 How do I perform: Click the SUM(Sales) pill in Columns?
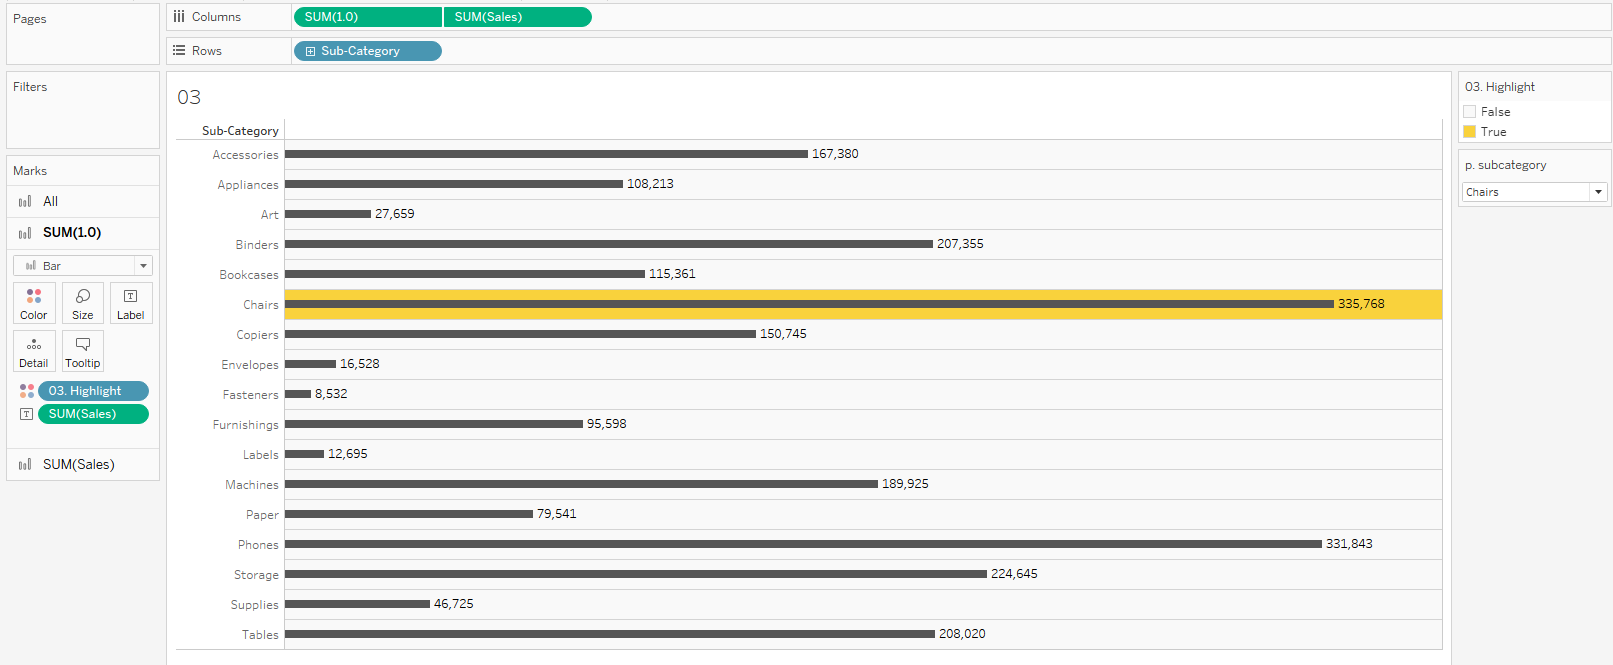click(x=517, y=17)
